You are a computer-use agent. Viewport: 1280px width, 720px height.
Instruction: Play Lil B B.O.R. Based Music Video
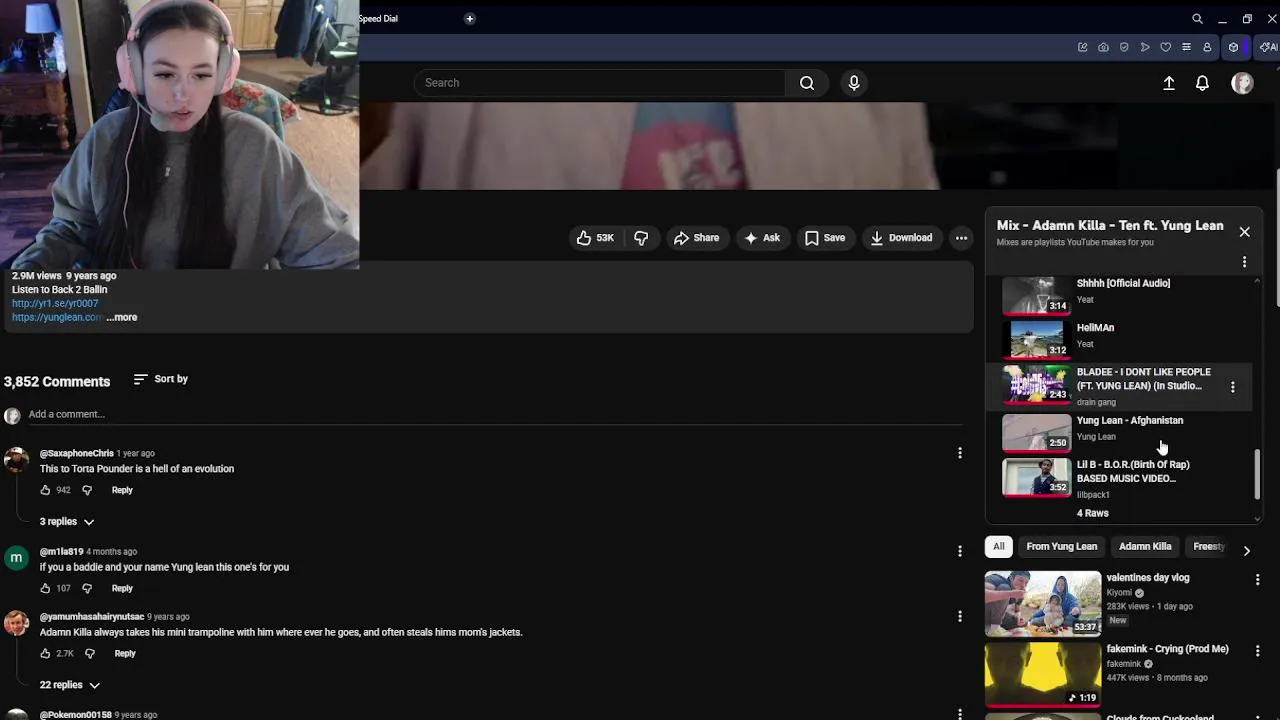(x=1127, y=478)
